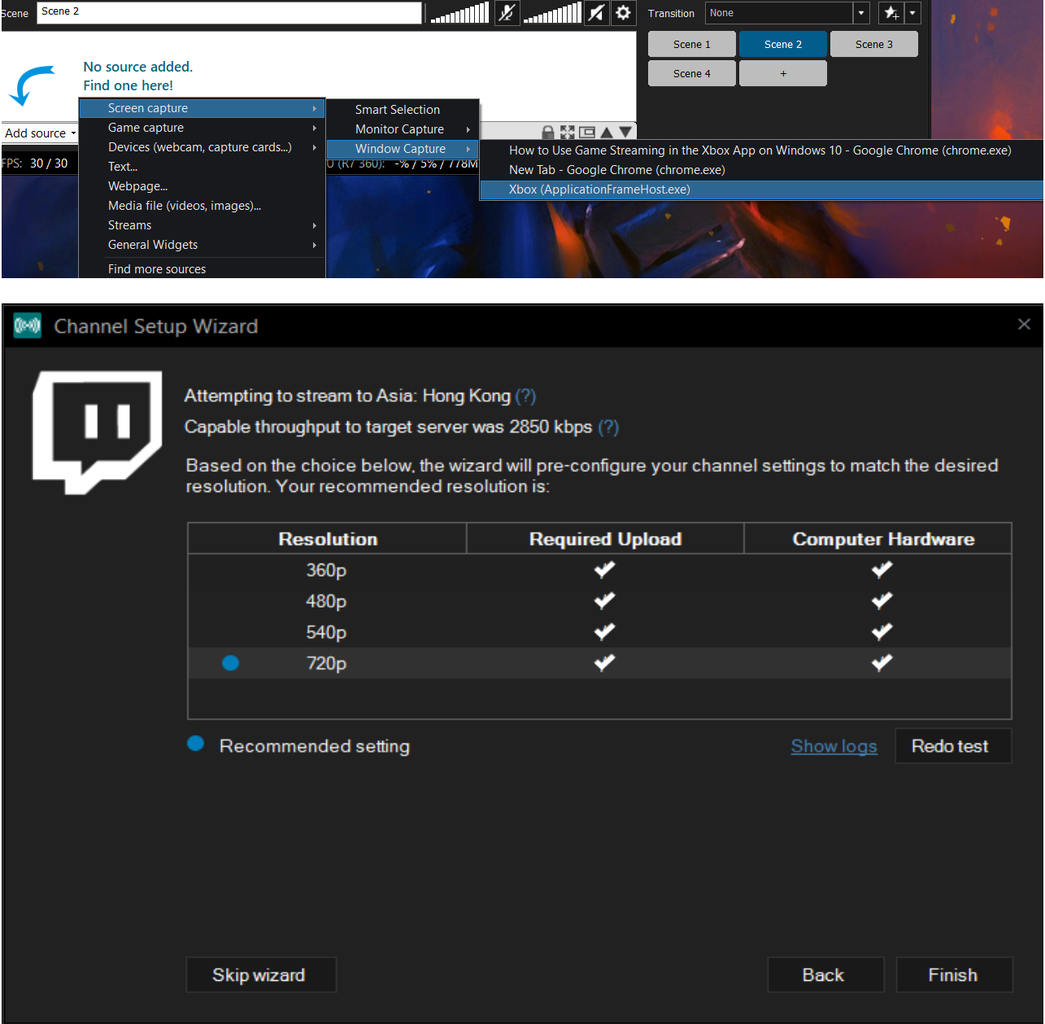The image size is (1045, 1024).
Task: Select the 480p resolution radio button
Action: (231, 600)
